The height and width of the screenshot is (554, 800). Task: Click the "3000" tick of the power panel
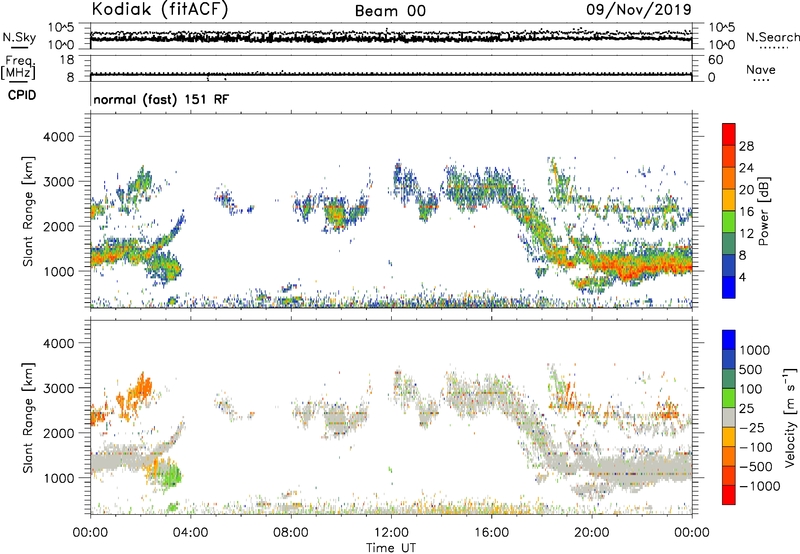coord(58,182)
